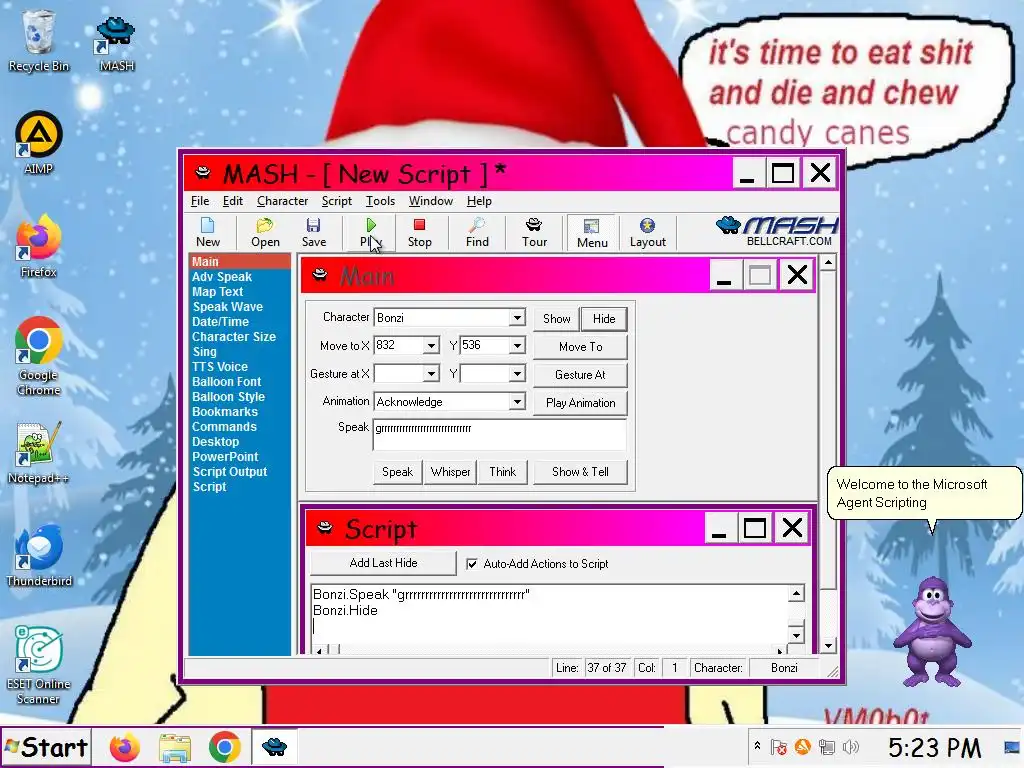Select Script Output in sidebar
Viewport: 1024px width, 768px height.
(x=229, y=472)
